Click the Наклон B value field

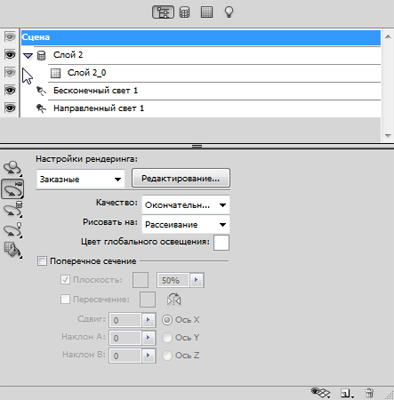125,355
